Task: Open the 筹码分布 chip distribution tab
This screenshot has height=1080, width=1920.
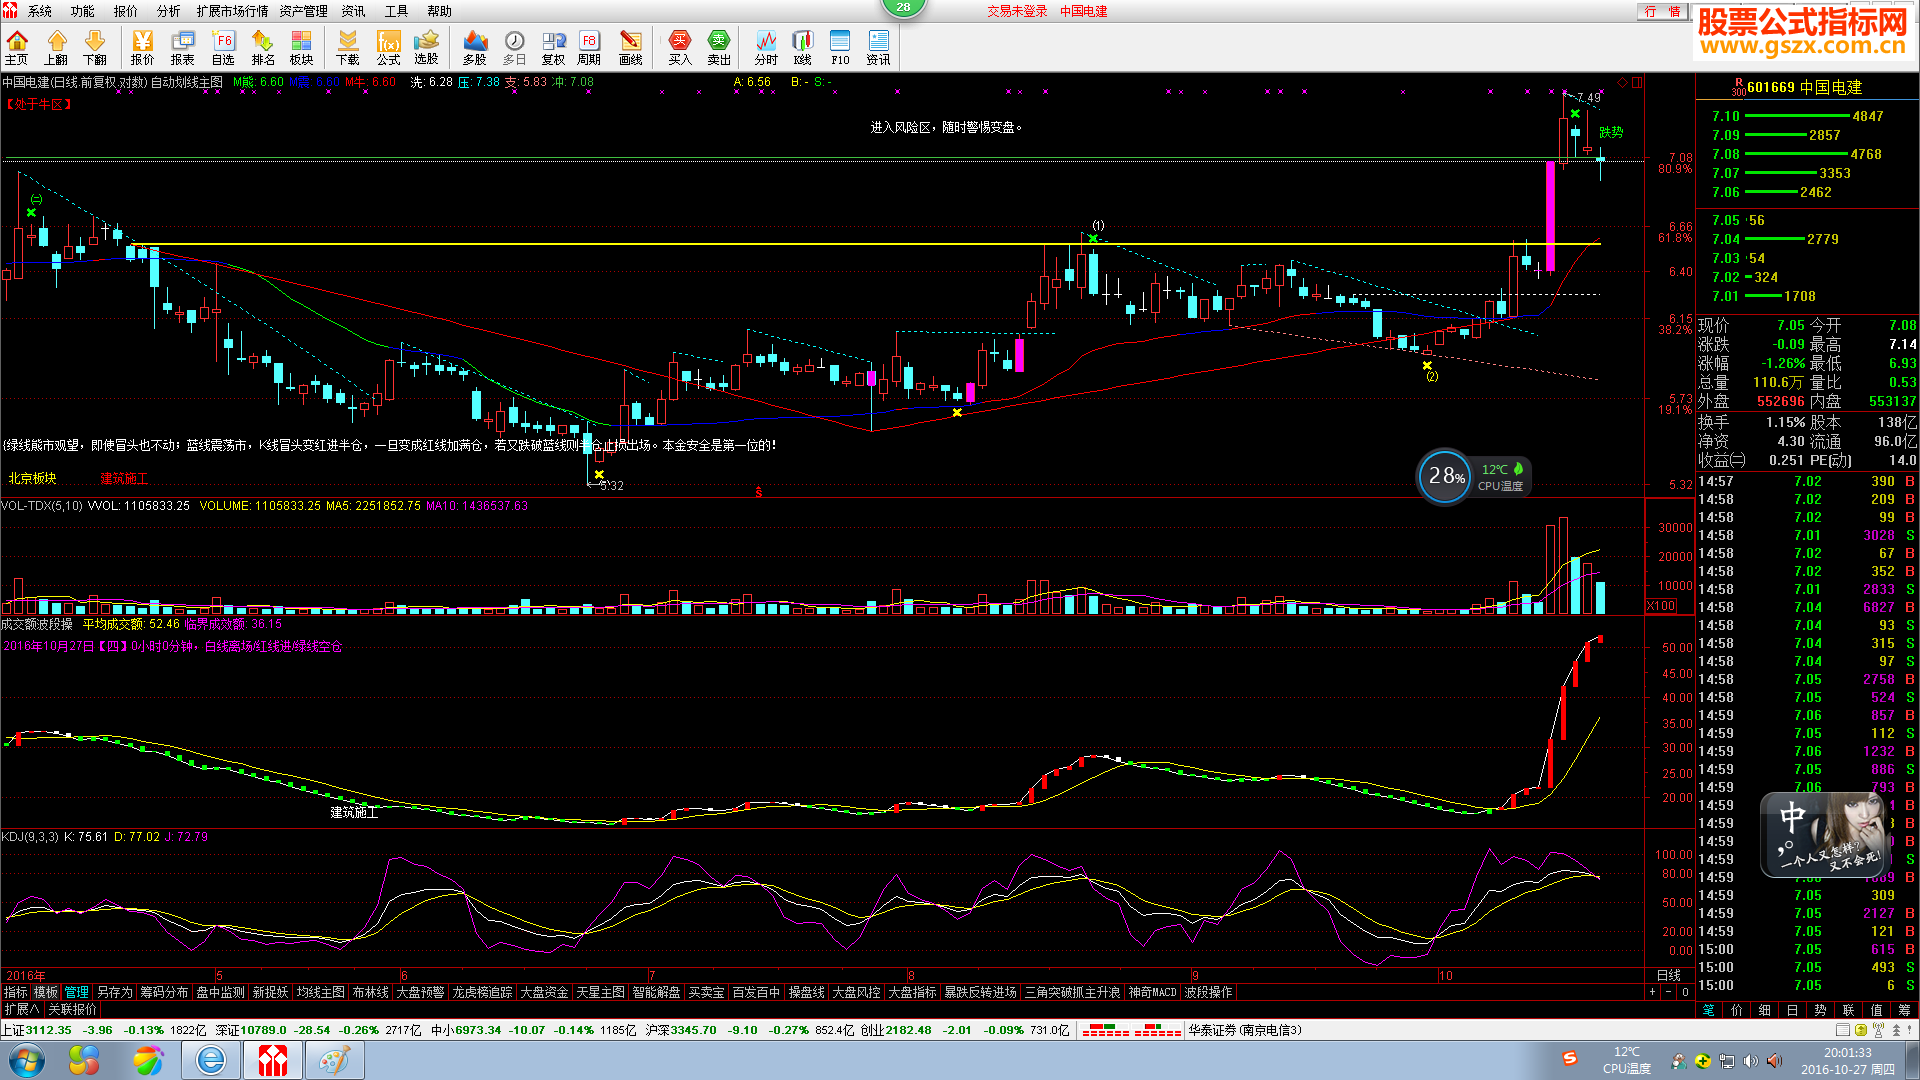Action: tap(164, 992)
